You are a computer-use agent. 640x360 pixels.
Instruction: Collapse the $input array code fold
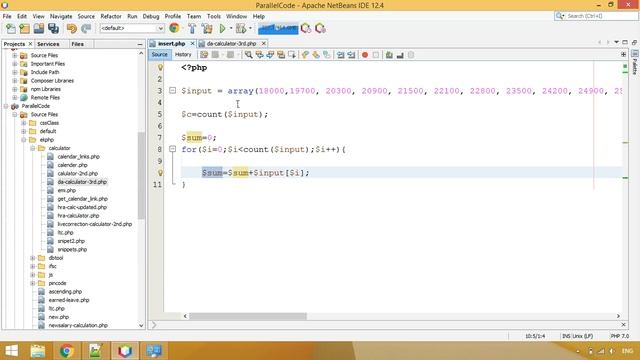173,91
